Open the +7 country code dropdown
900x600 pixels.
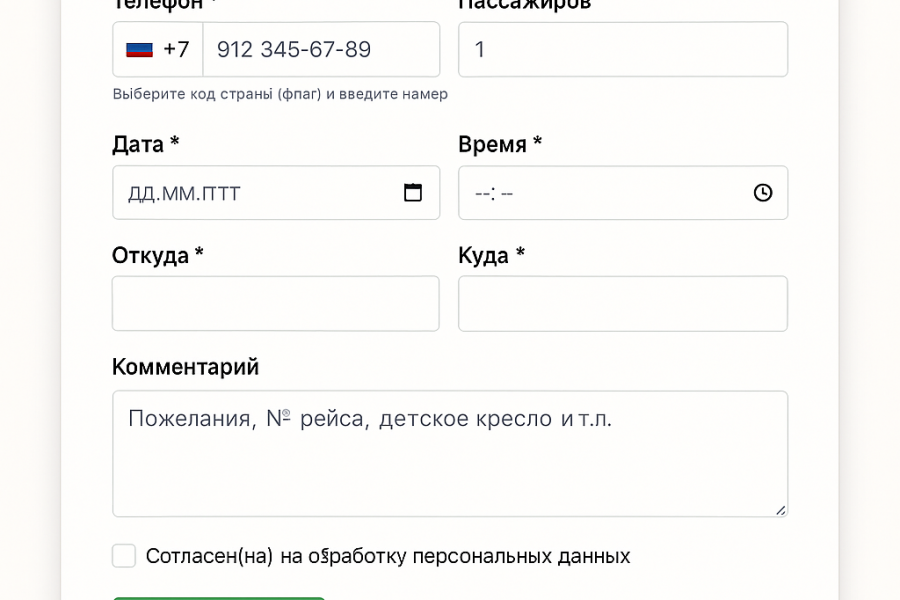click(176, 50)
